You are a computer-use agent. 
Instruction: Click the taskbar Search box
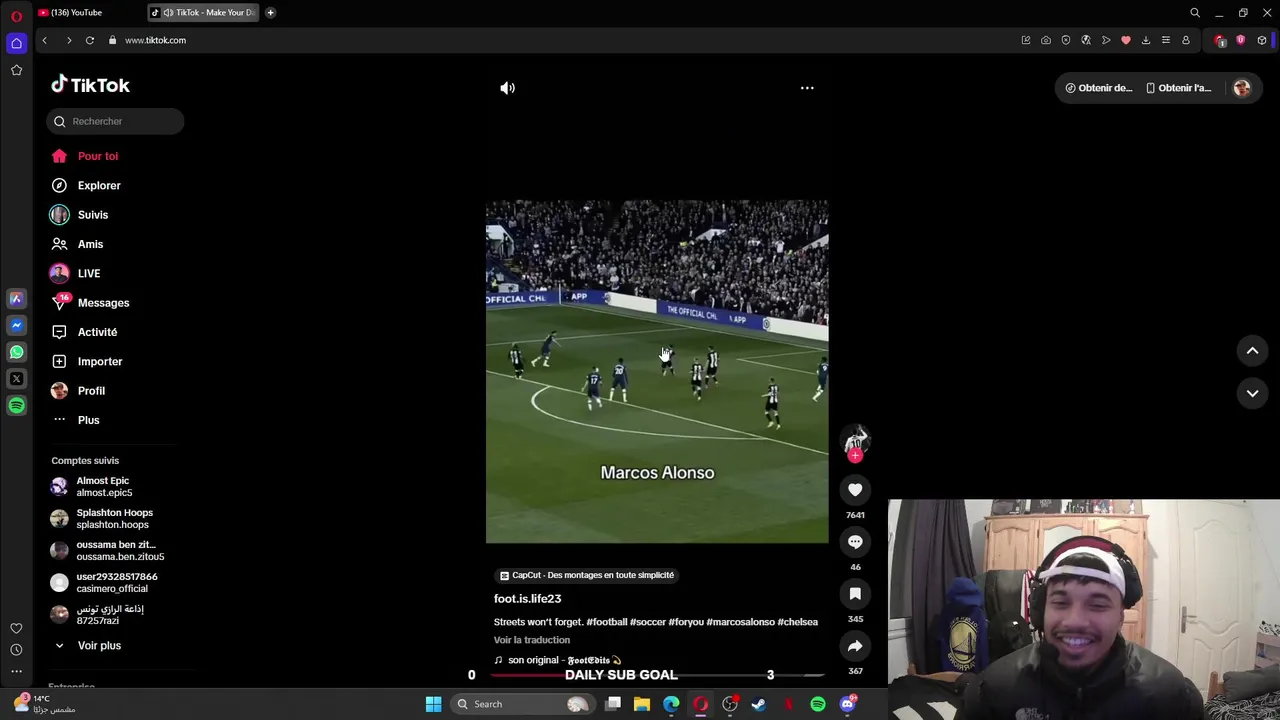524,704
